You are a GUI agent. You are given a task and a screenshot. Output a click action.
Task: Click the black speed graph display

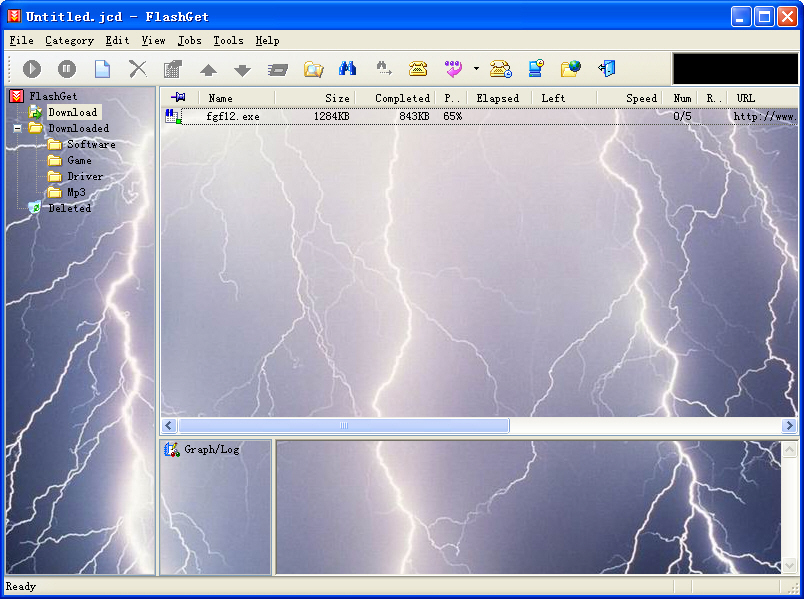(735, 69)
